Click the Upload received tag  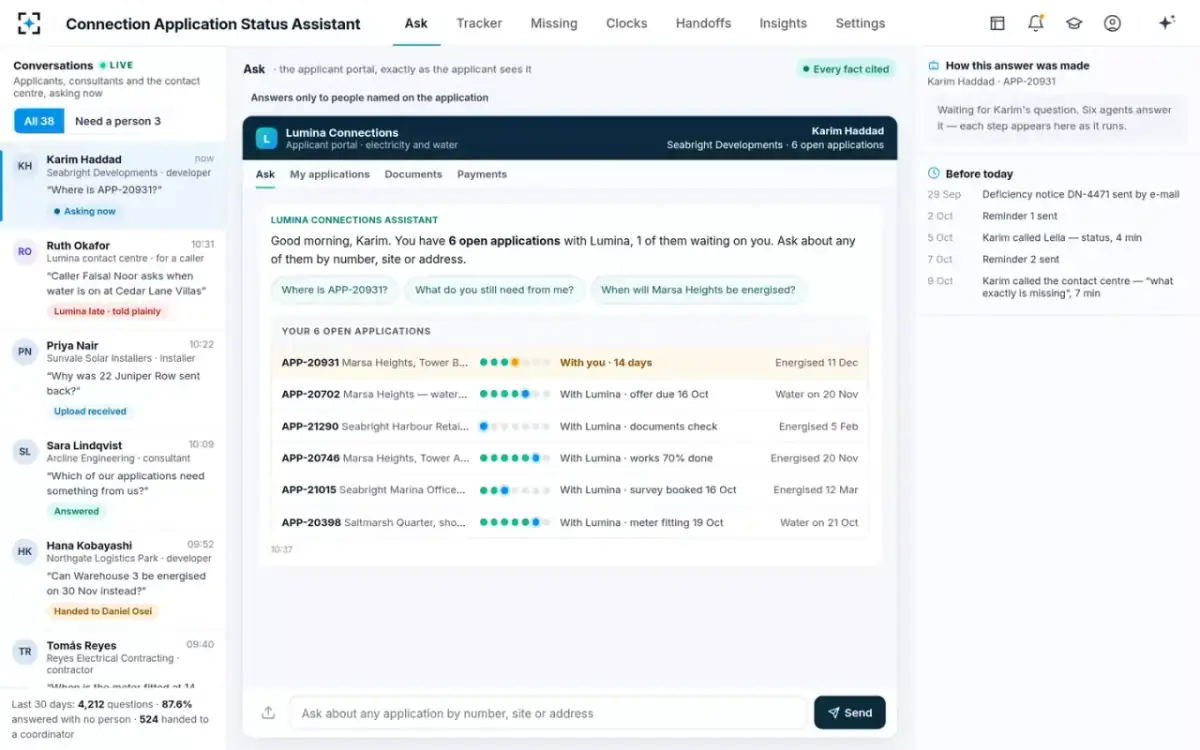coord(90,411)
